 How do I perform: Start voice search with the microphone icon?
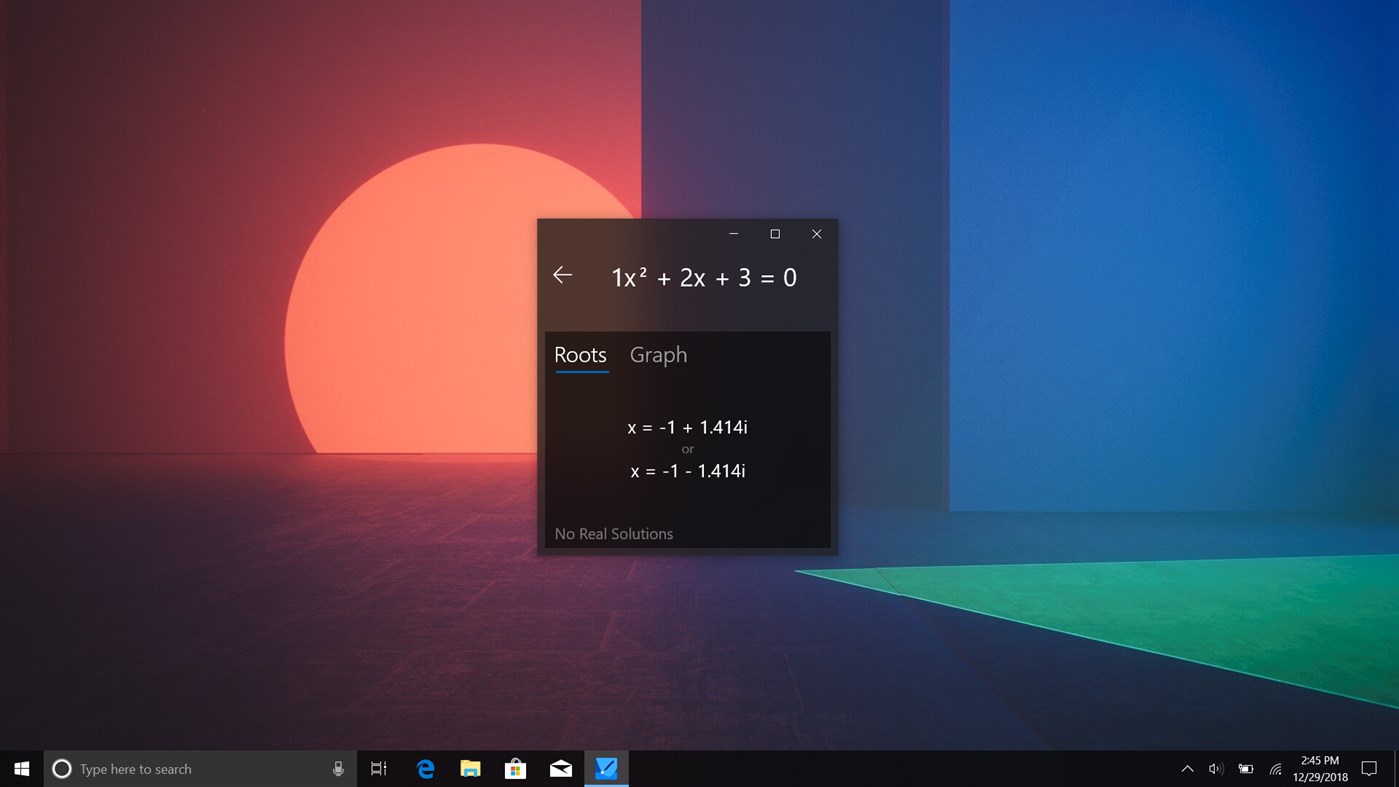click(338, 768)
